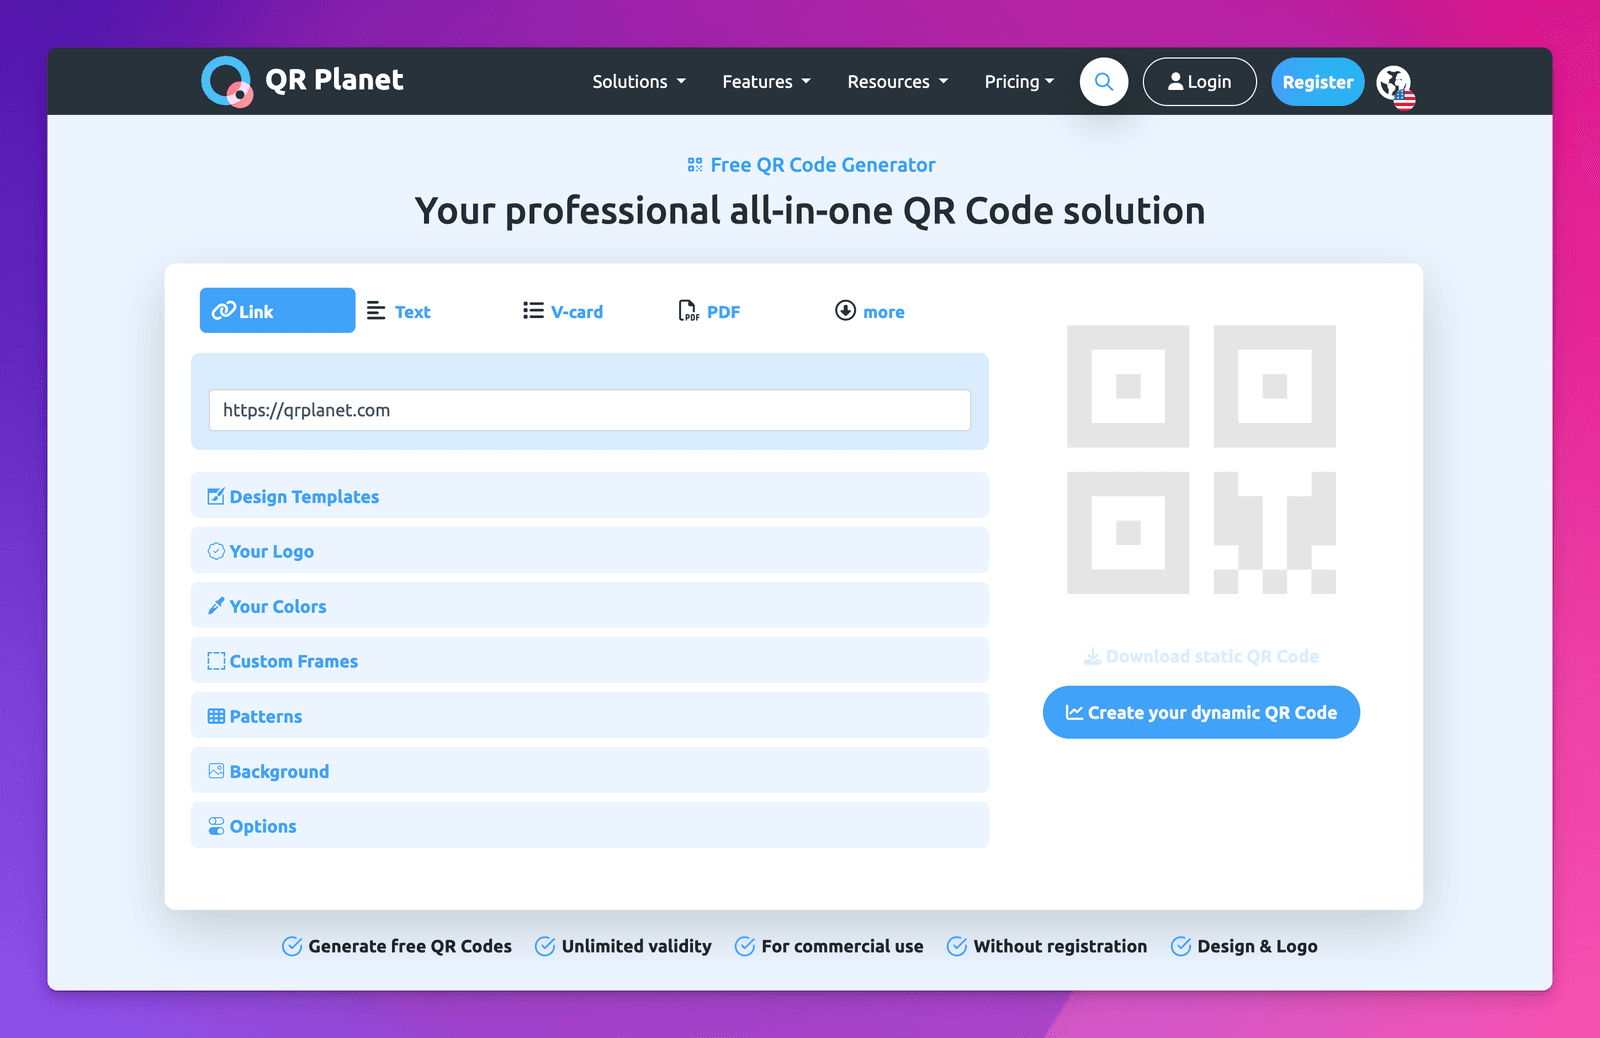Click the chart icon in dynamic QR button
Image resolution: width=1600 pixels, height=1038 pixels.
tap(1074, 712)
